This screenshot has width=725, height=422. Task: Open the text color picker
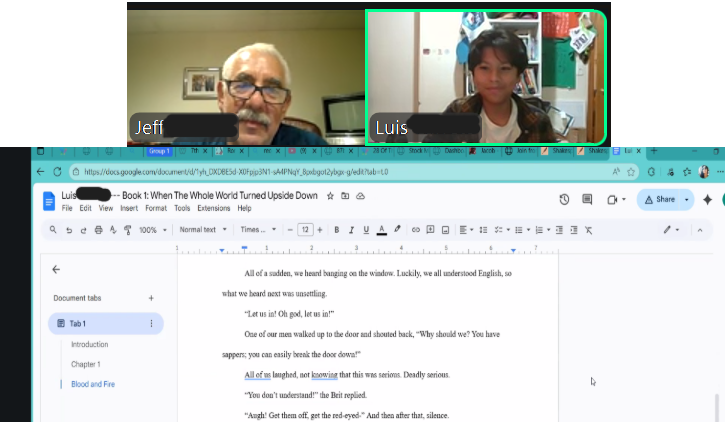click(x=382, y=230)
